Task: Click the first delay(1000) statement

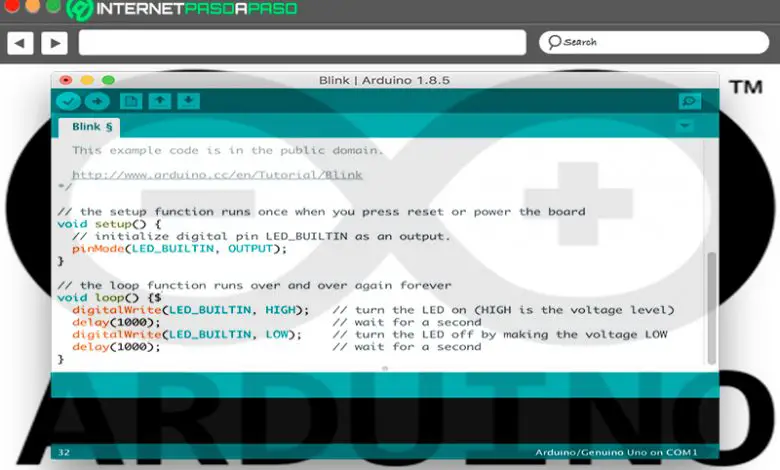Action: [x=116, y=322]
